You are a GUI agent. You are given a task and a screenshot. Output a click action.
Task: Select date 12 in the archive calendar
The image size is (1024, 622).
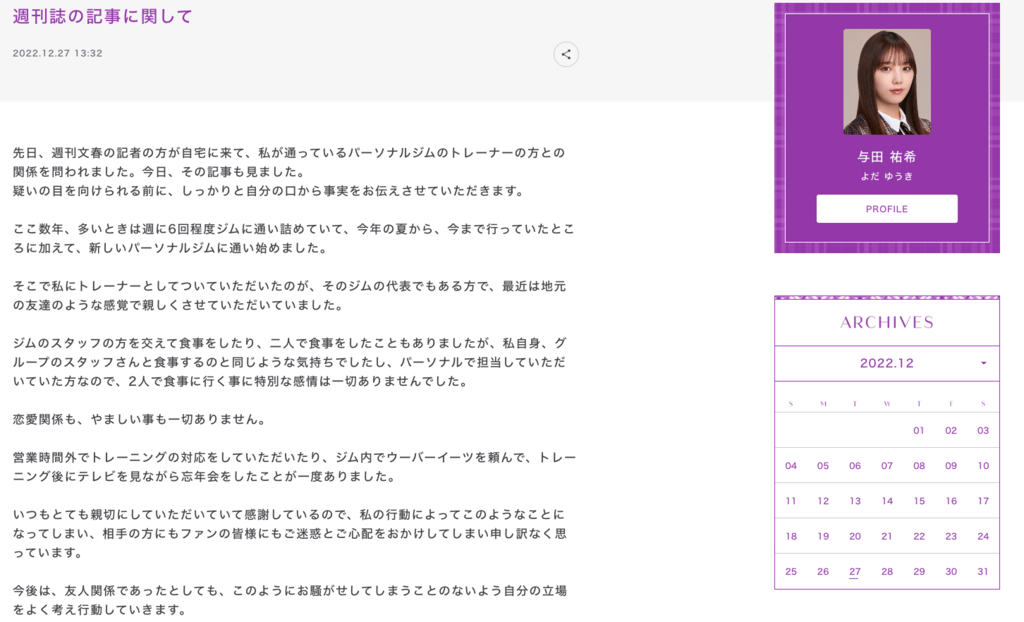823,501
